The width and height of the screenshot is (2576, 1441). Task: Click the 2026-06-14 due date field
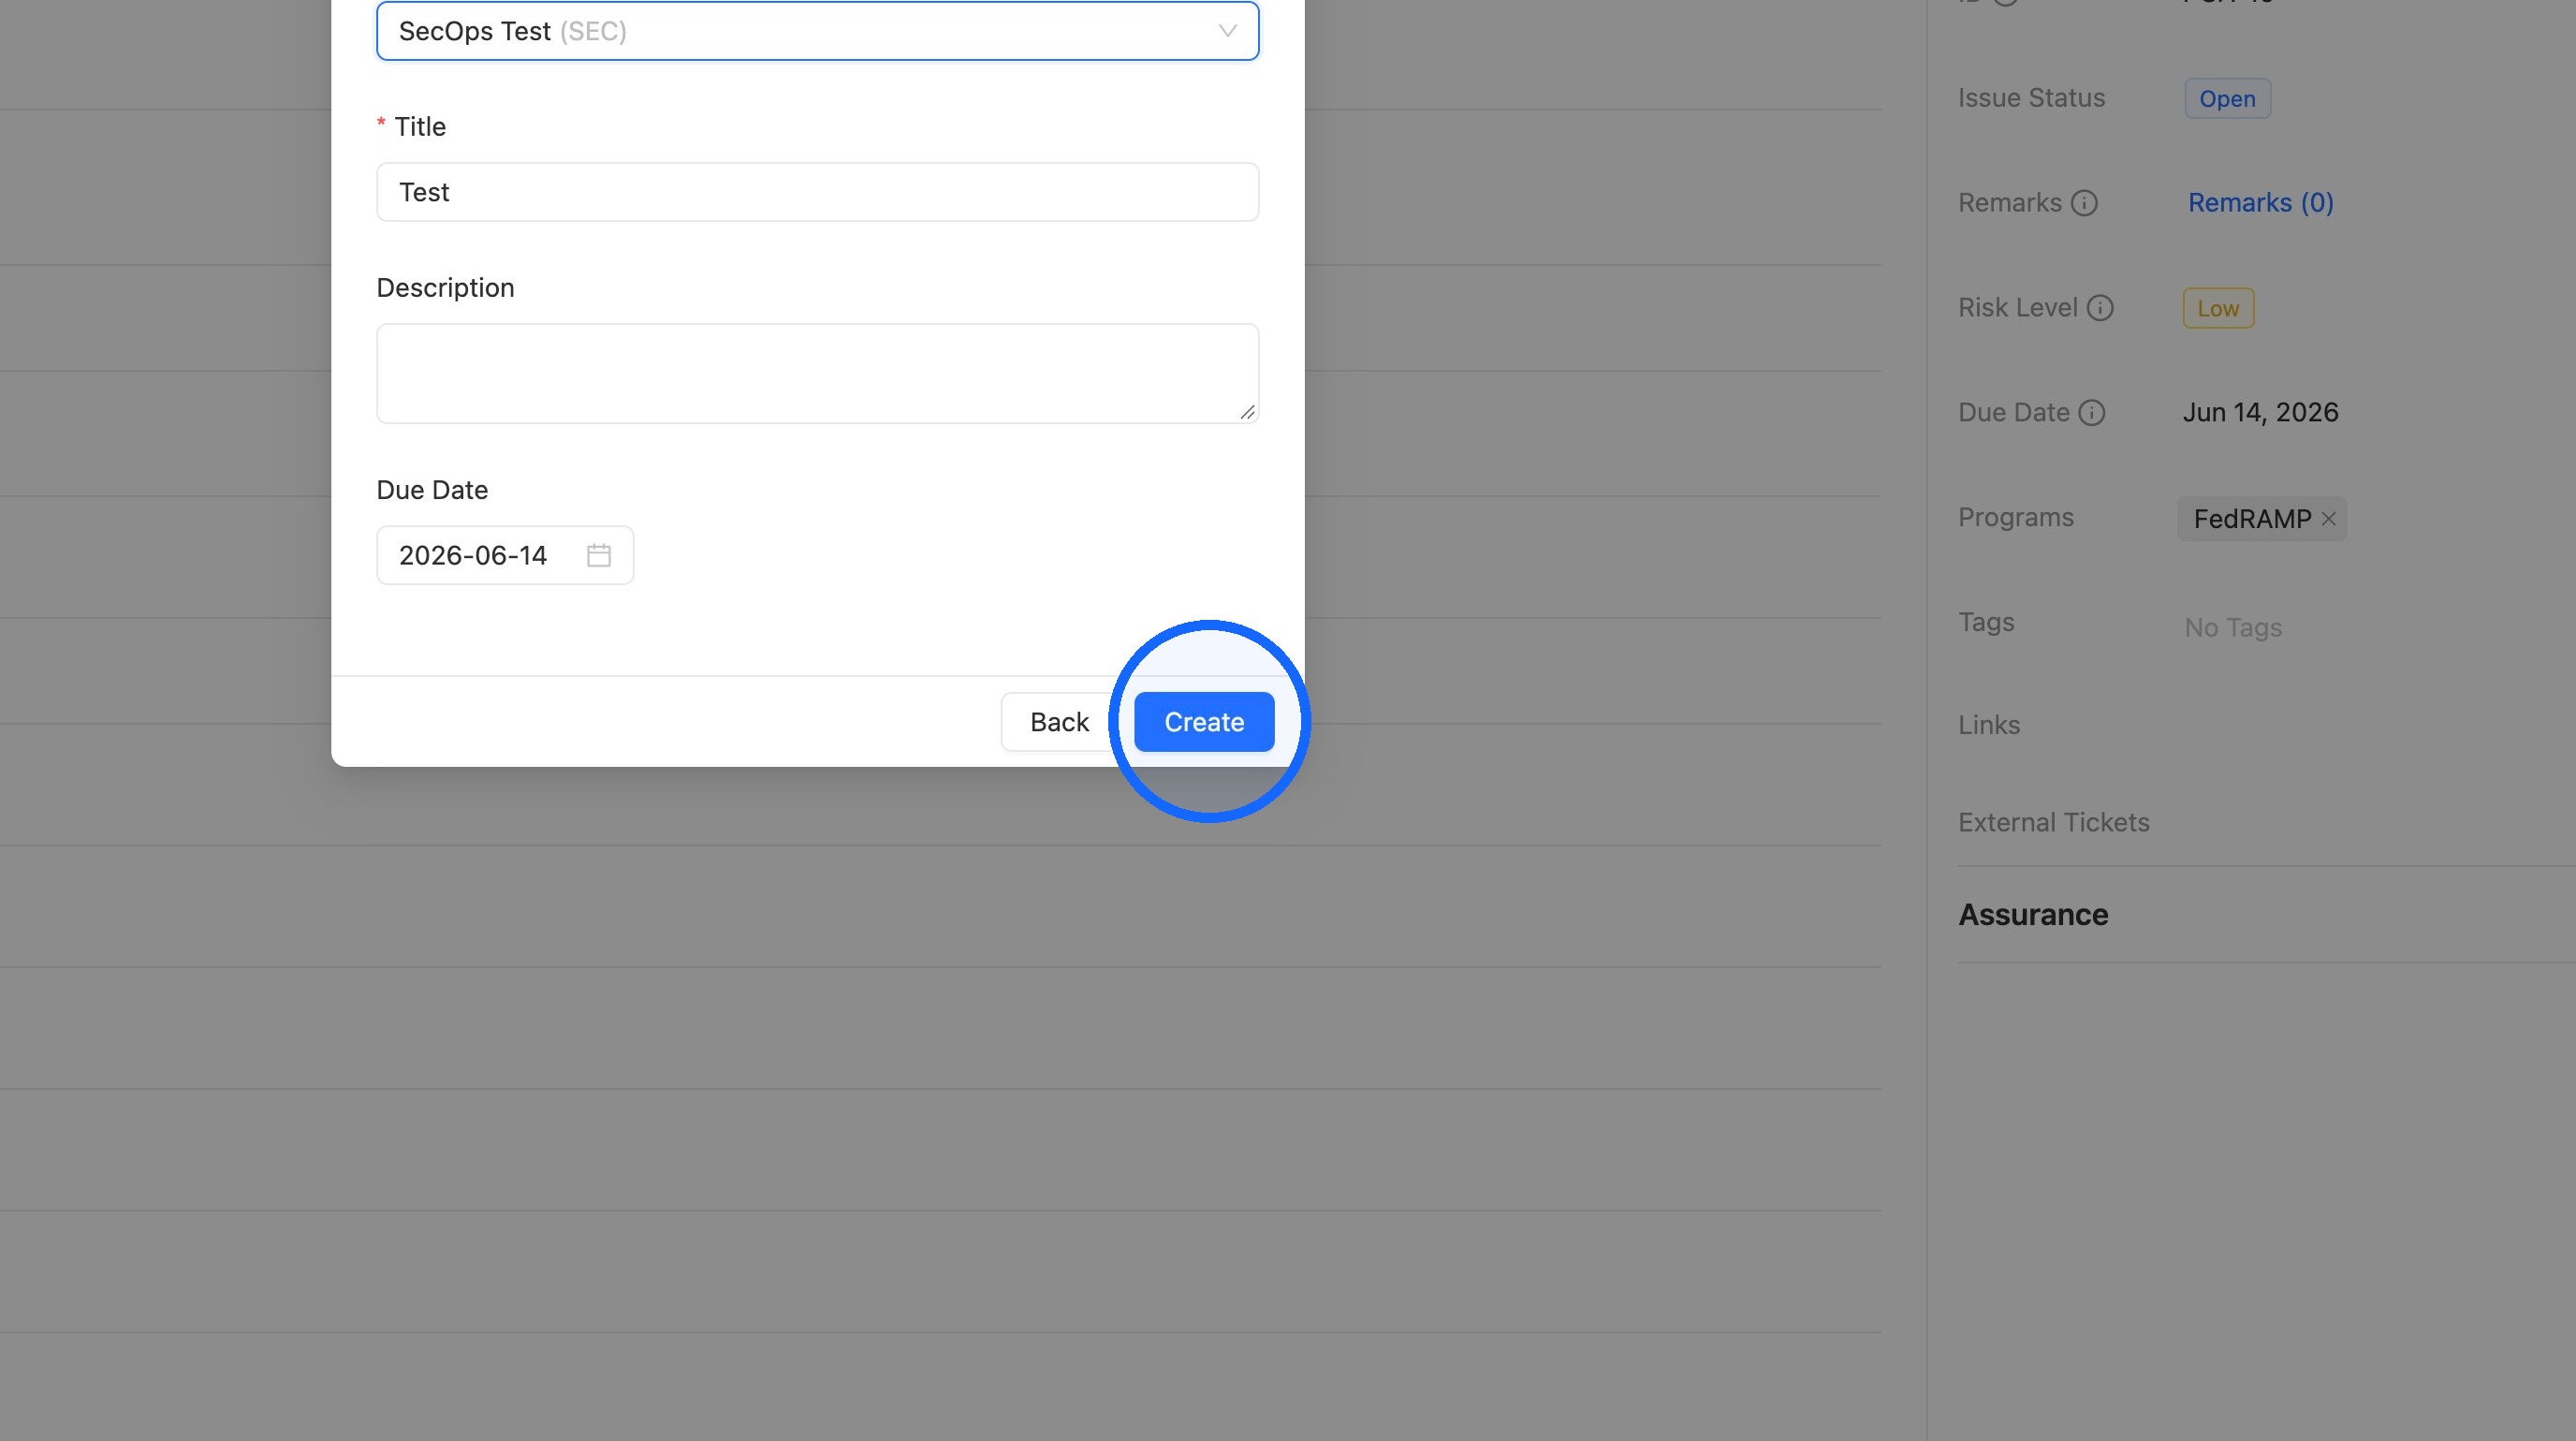[x=505, y=555]
